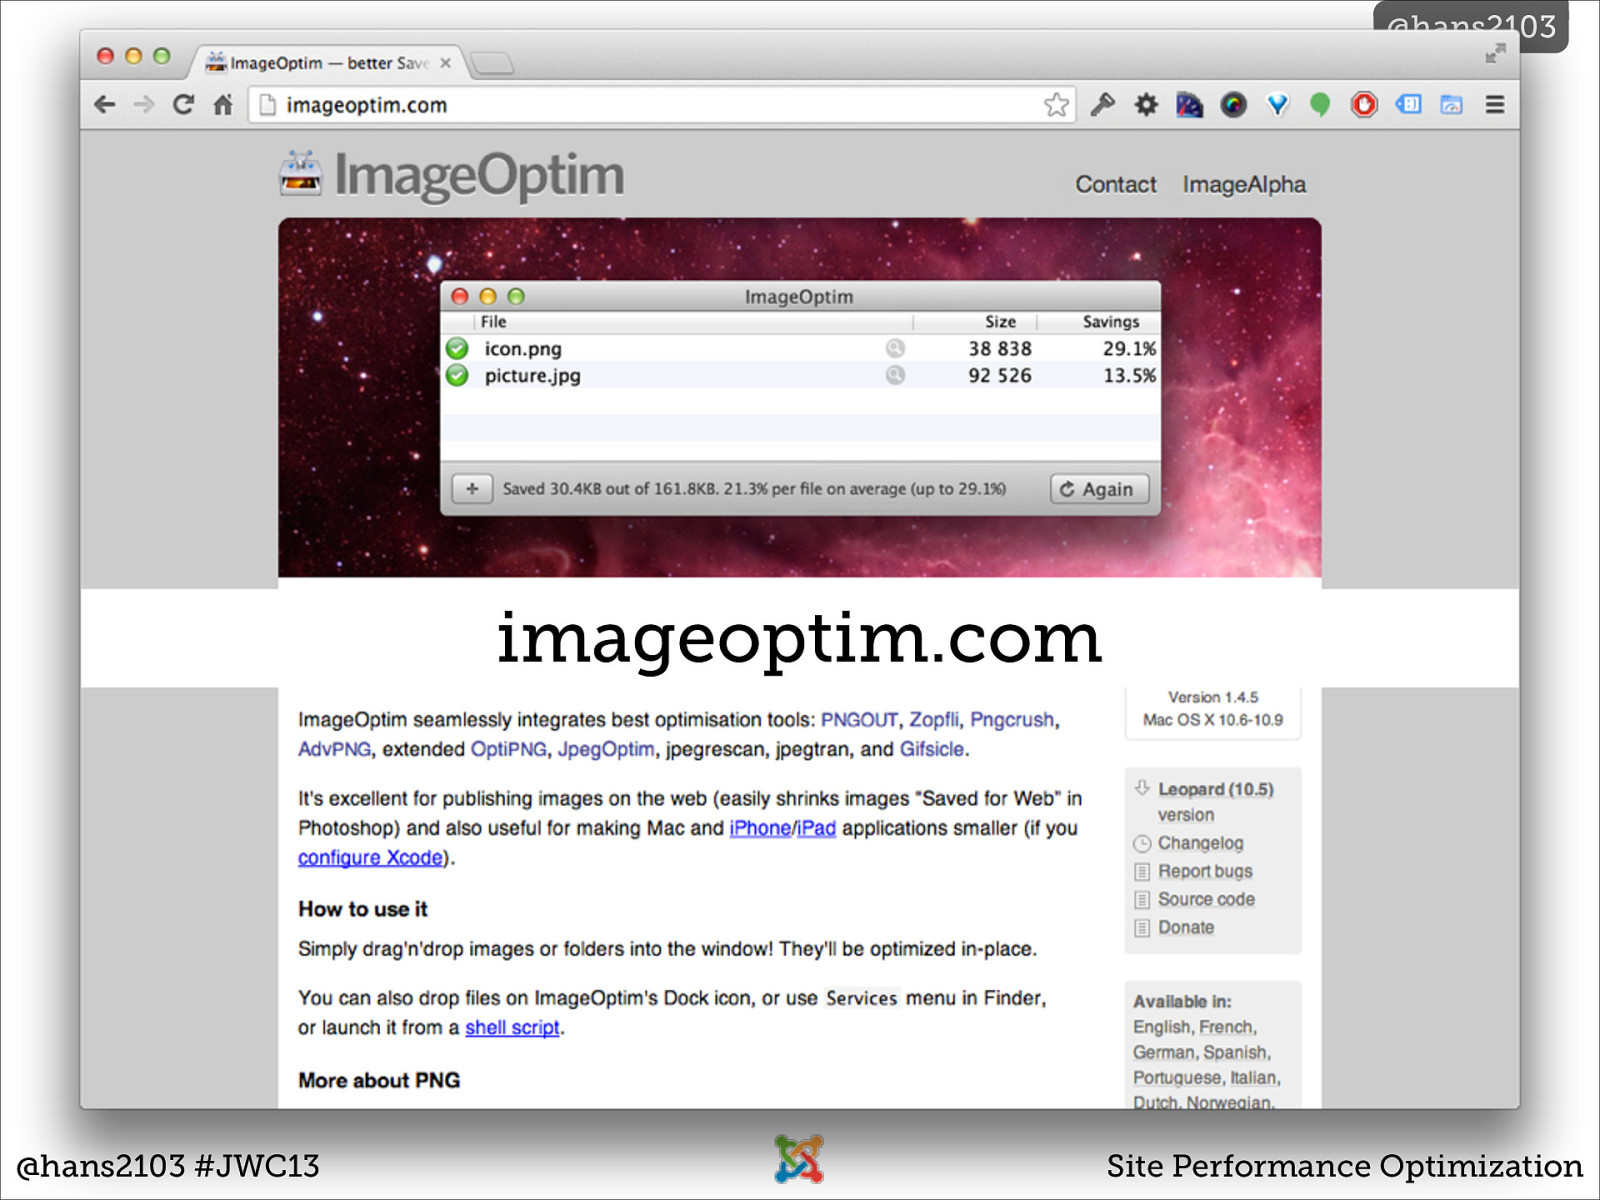Open the Pngcrush link

[1012, 720]
